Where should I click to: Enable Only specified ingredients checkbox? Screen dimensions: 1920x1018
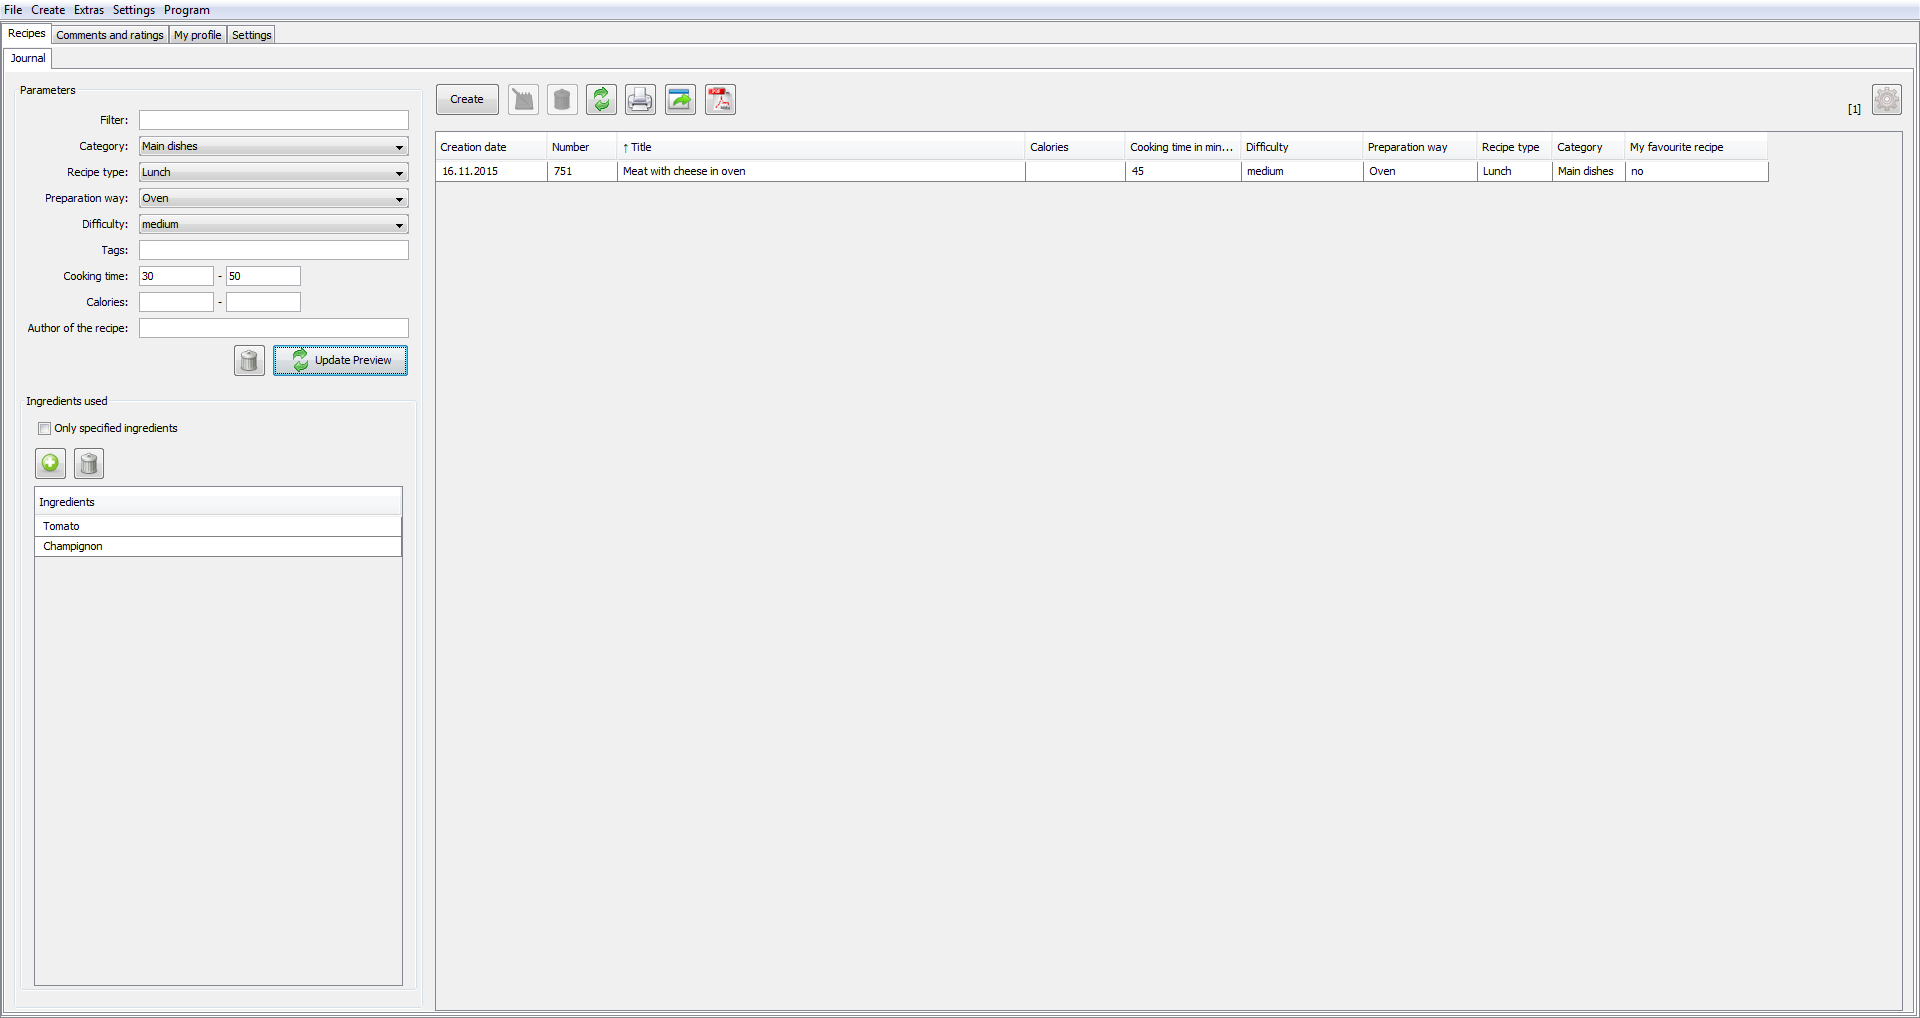(x=44, y=428)
